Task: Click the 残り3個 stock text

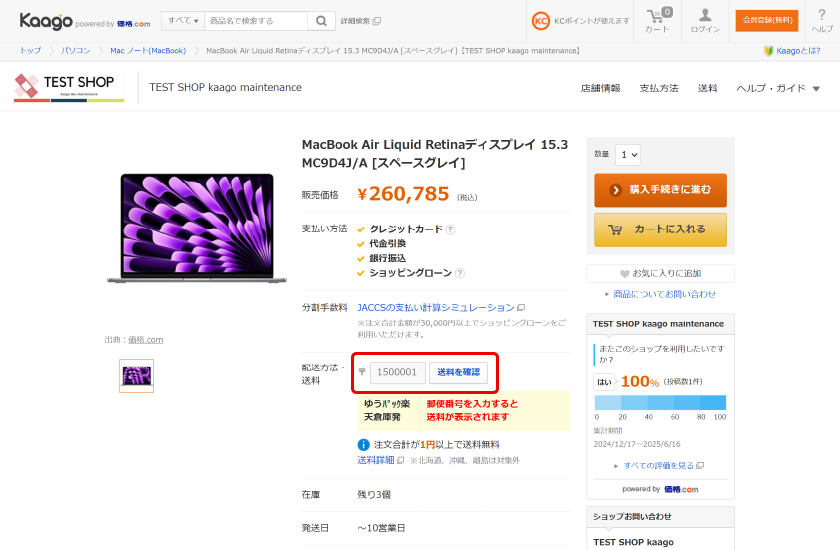Action: (x=374, y=494)
